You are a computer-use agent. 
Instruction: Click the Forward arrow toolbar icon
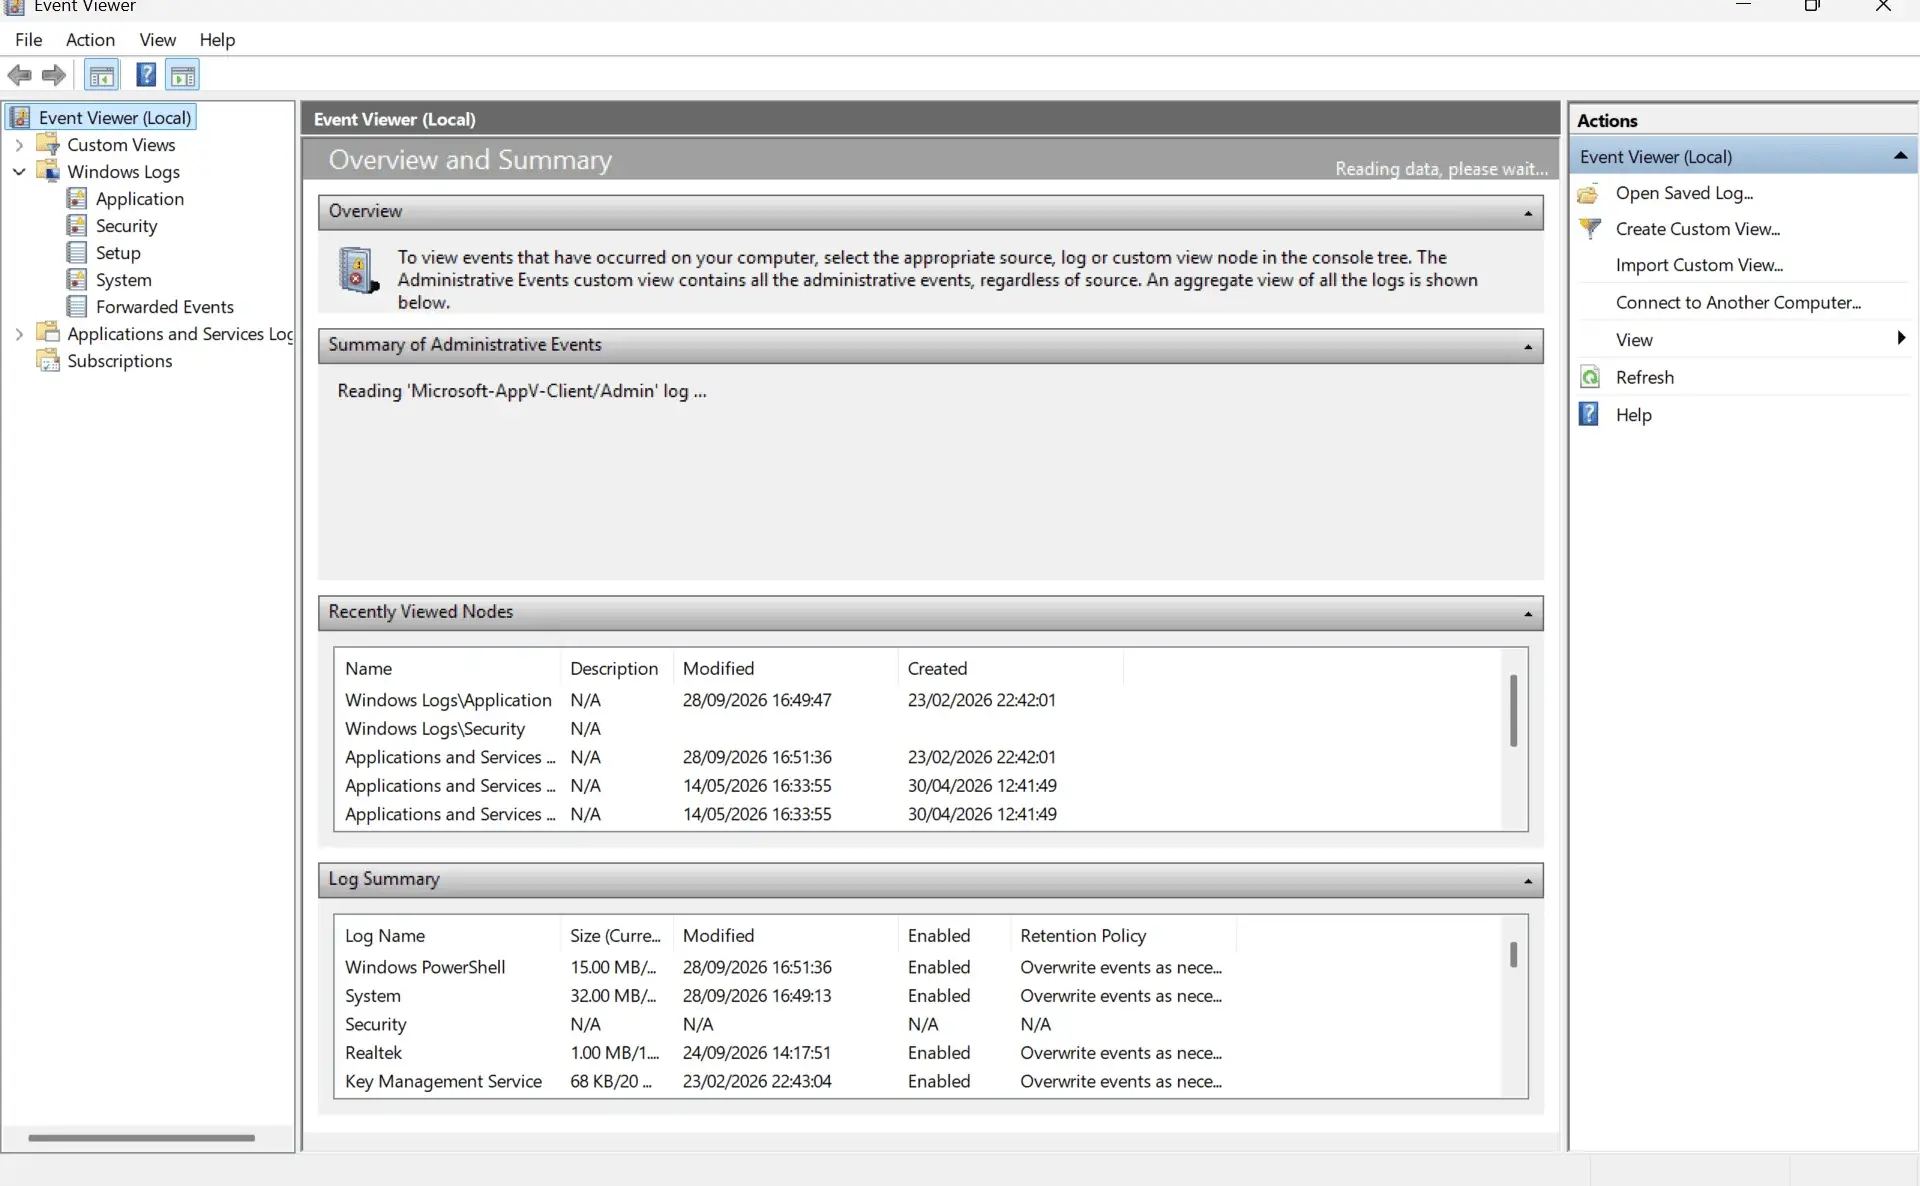[54, 75]
